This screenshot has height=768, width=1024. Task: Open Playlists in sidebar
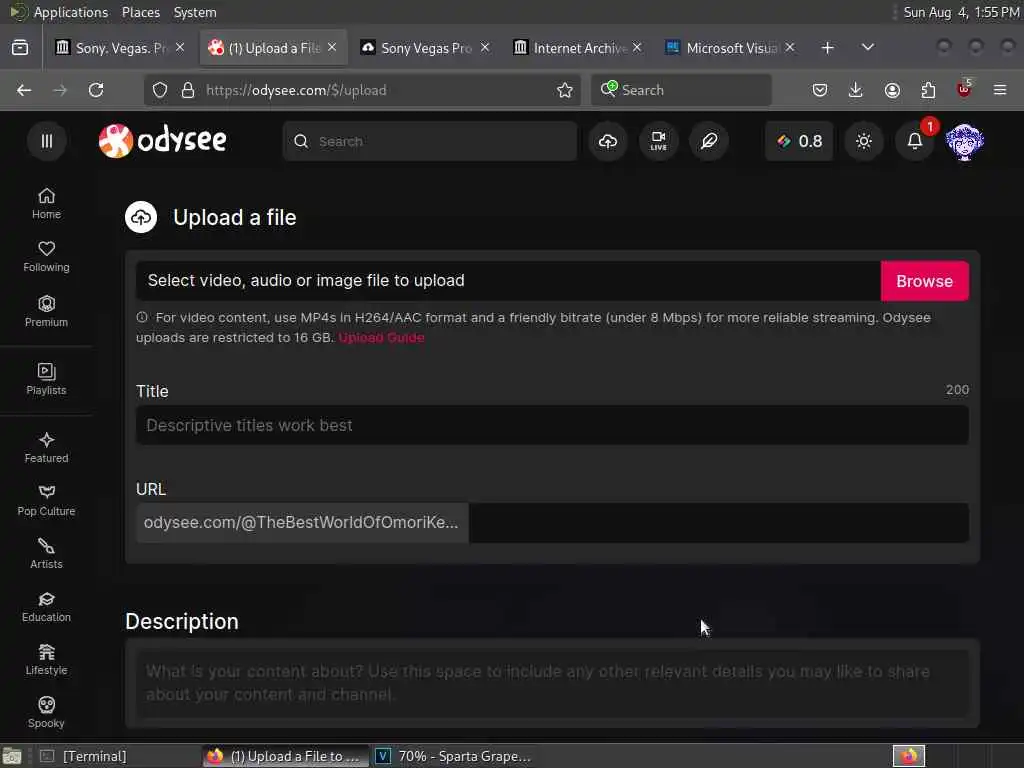[46, 379]
